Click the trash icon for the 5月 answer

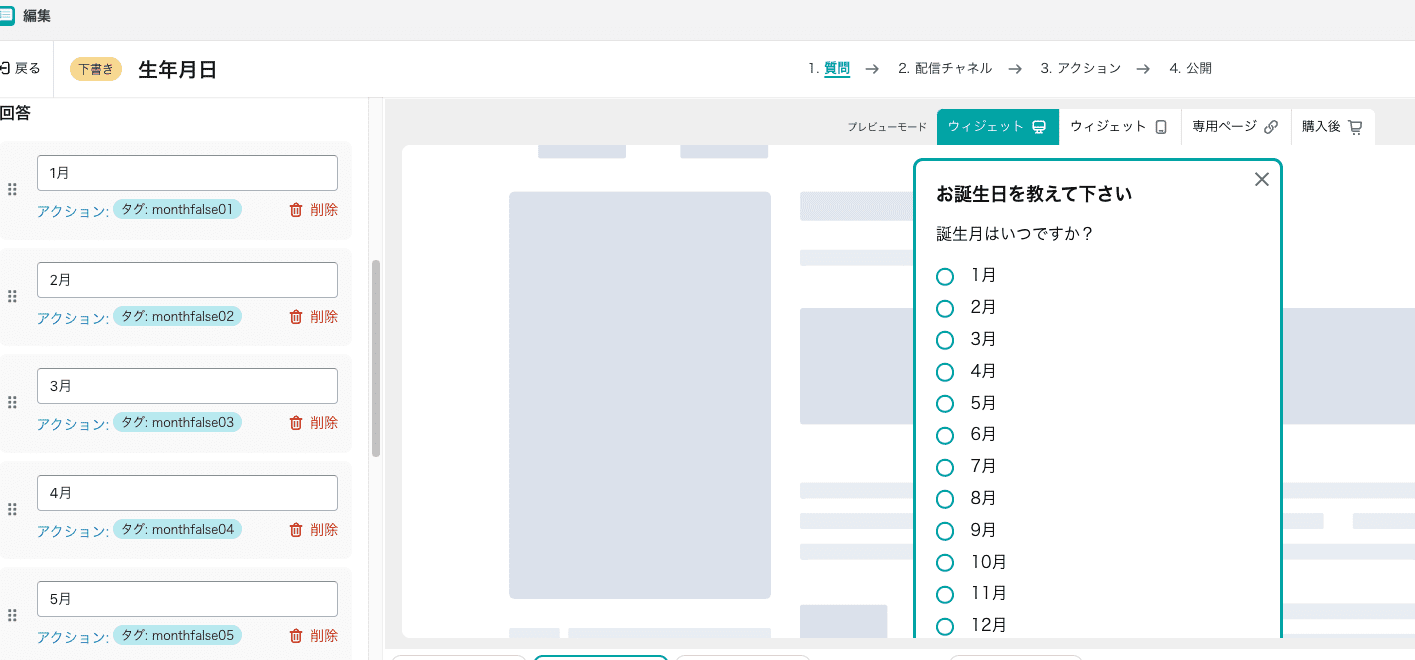point(297,635)
